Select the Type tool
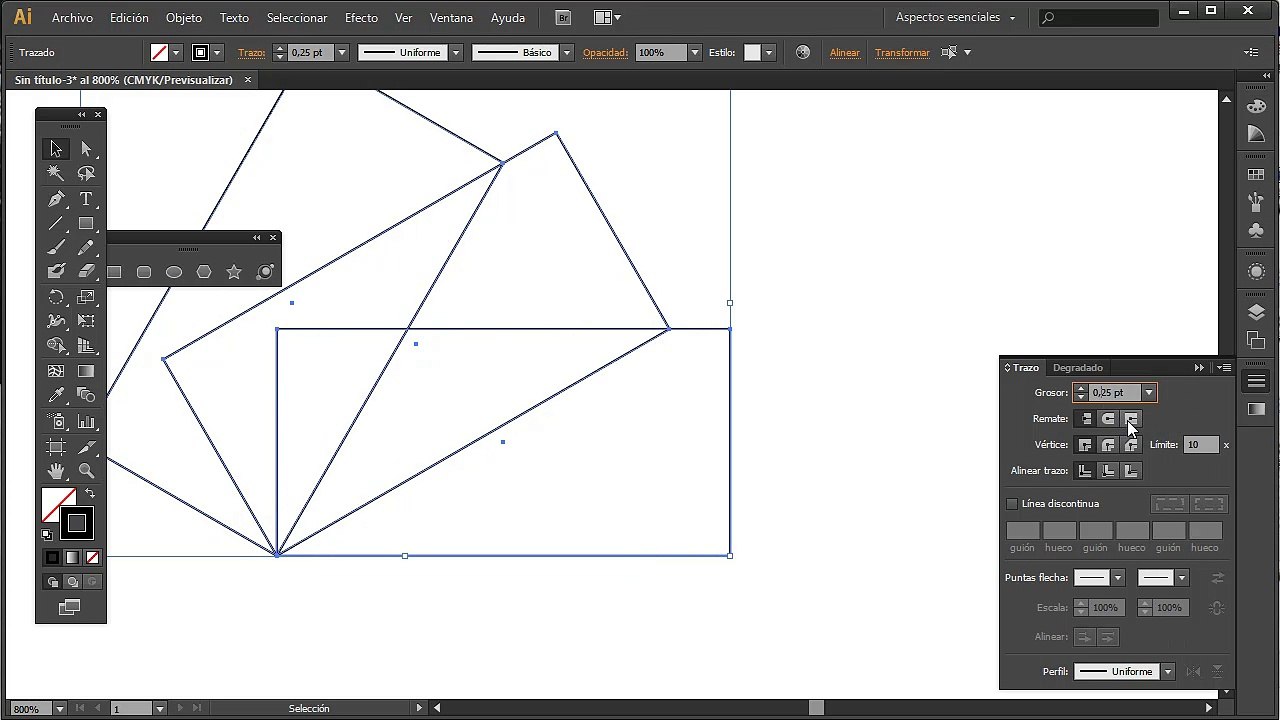Screen dimensions: 1280x720 coord(86,199)
